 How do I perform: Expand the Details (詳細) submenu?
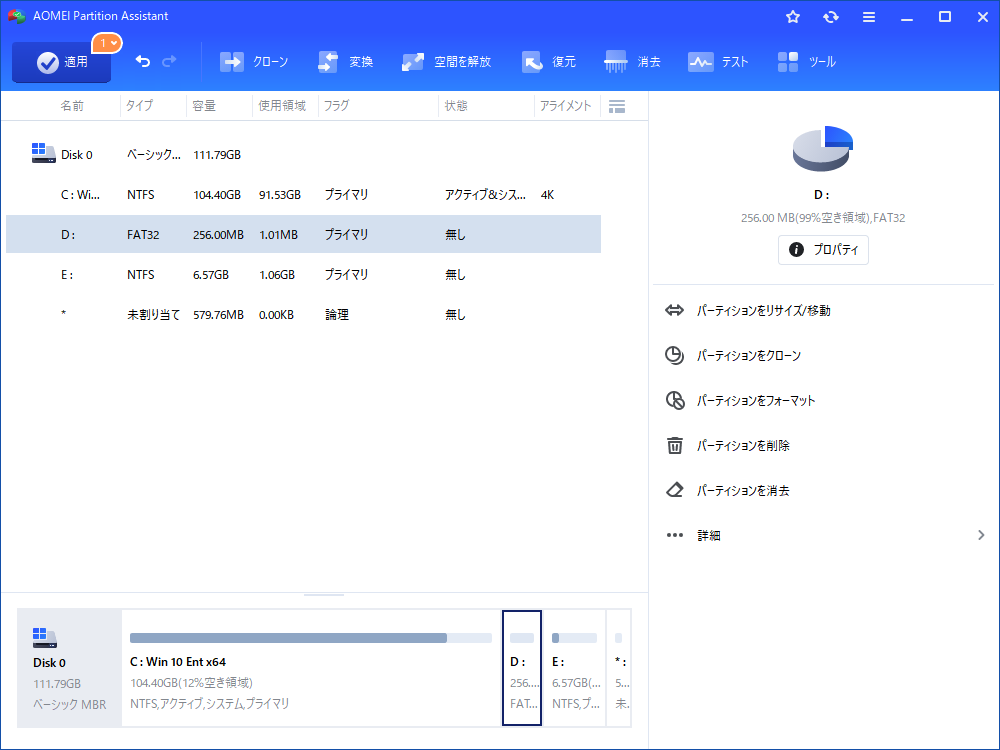pos(825,536)
